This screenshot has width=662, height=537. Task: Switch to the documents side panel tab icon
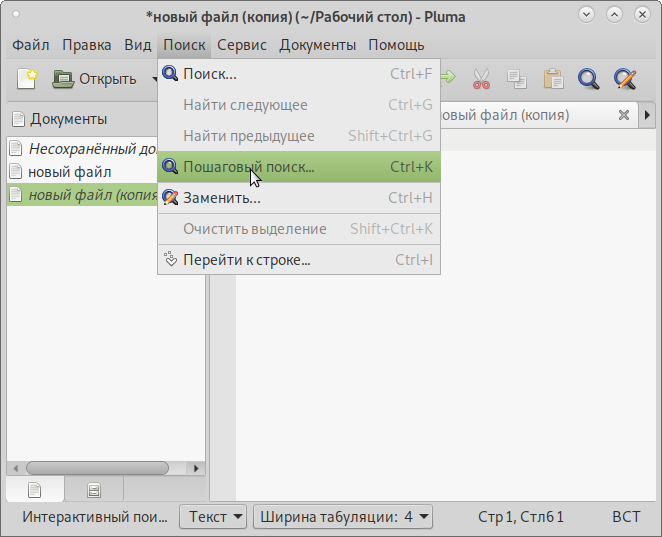pyautogui.click(x=35, y=490)
